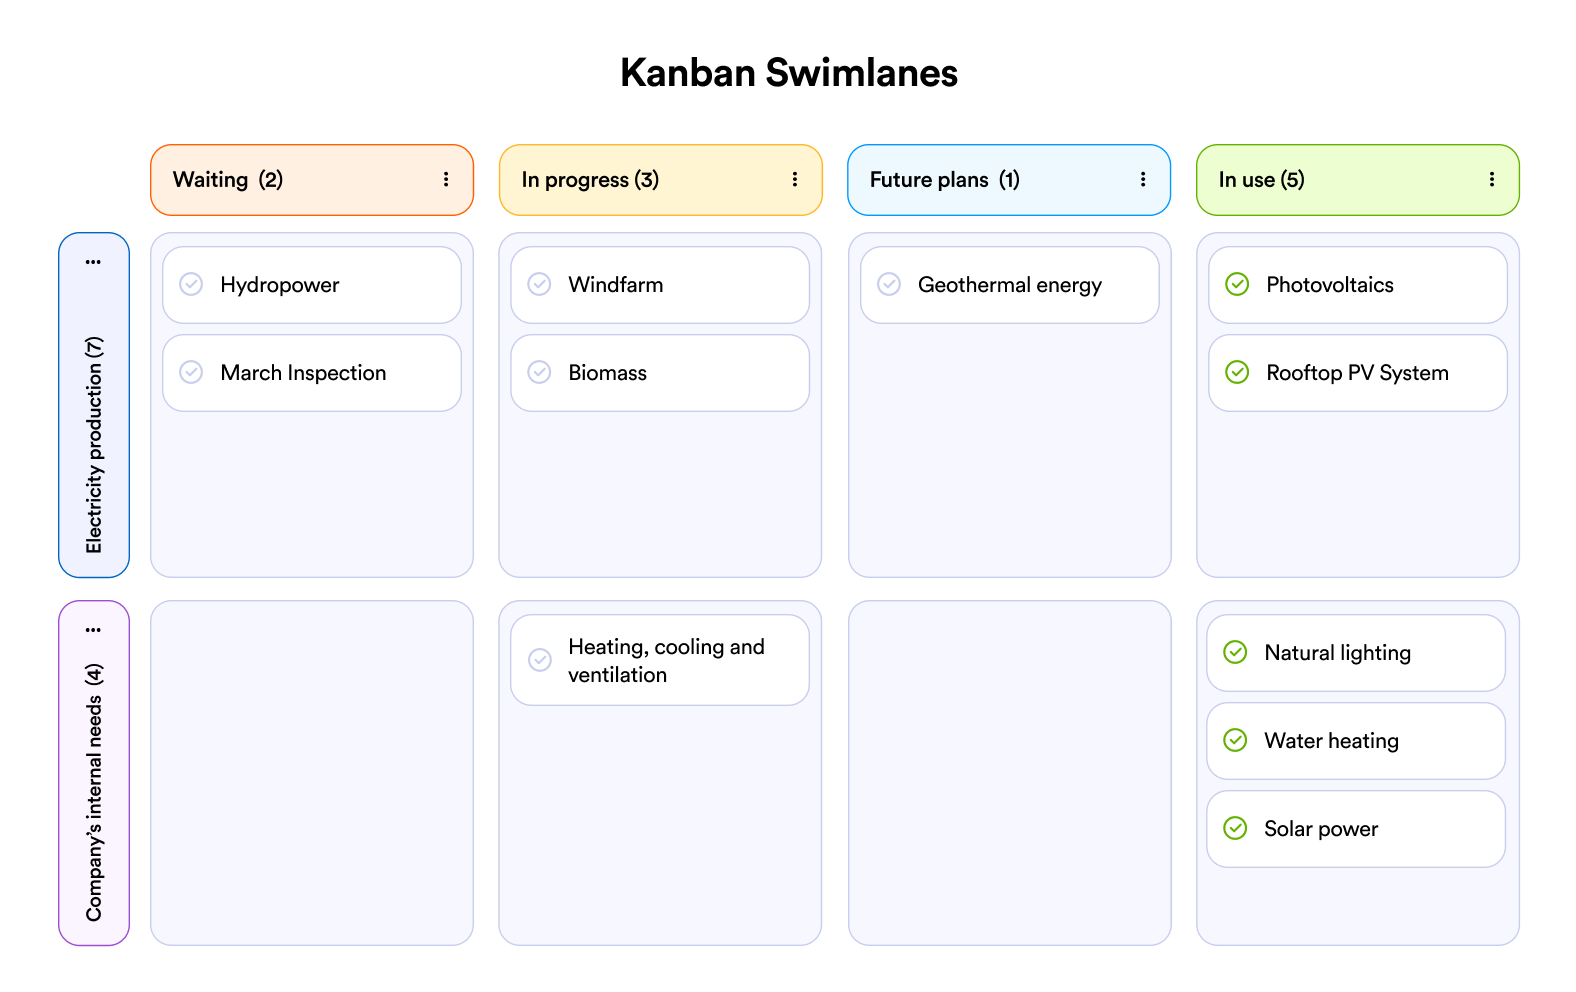Open the In use column more options
The width and height of the screenshot is (1576, 992).
[x=1492, y=179]
